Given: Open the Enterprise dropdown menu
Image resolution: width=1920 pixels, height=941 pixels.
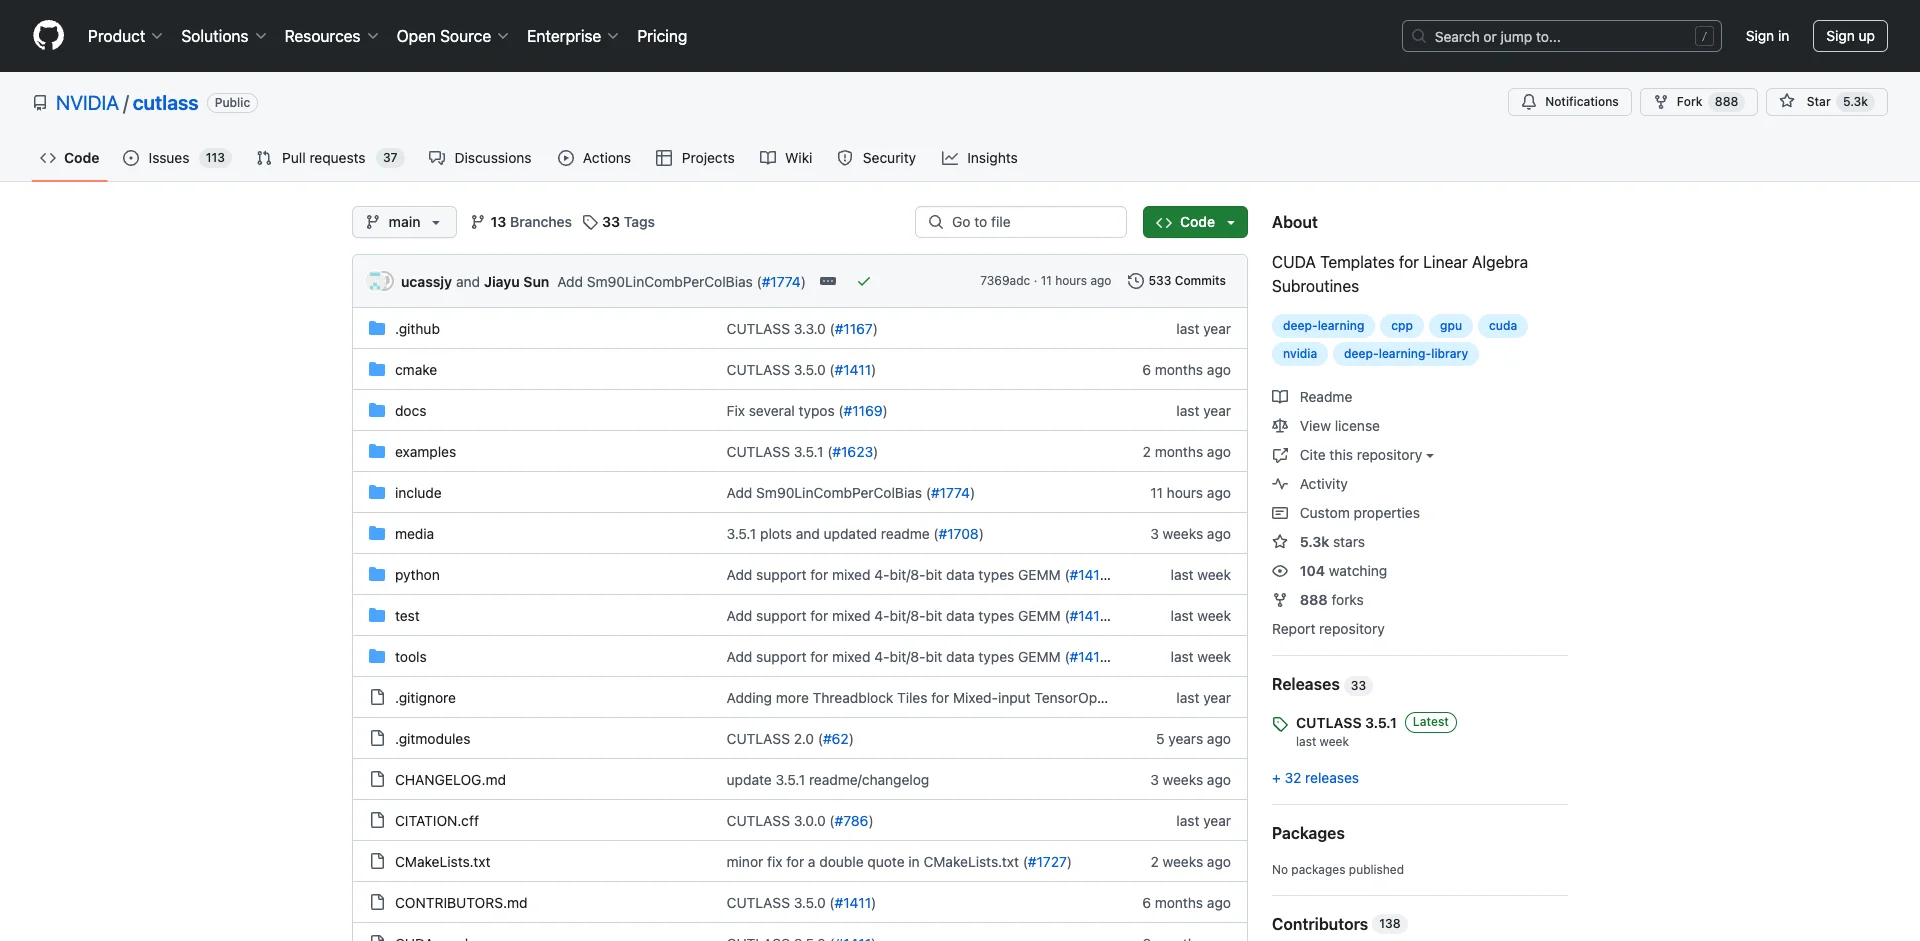Looking at the screenshot, I should 572,36.
